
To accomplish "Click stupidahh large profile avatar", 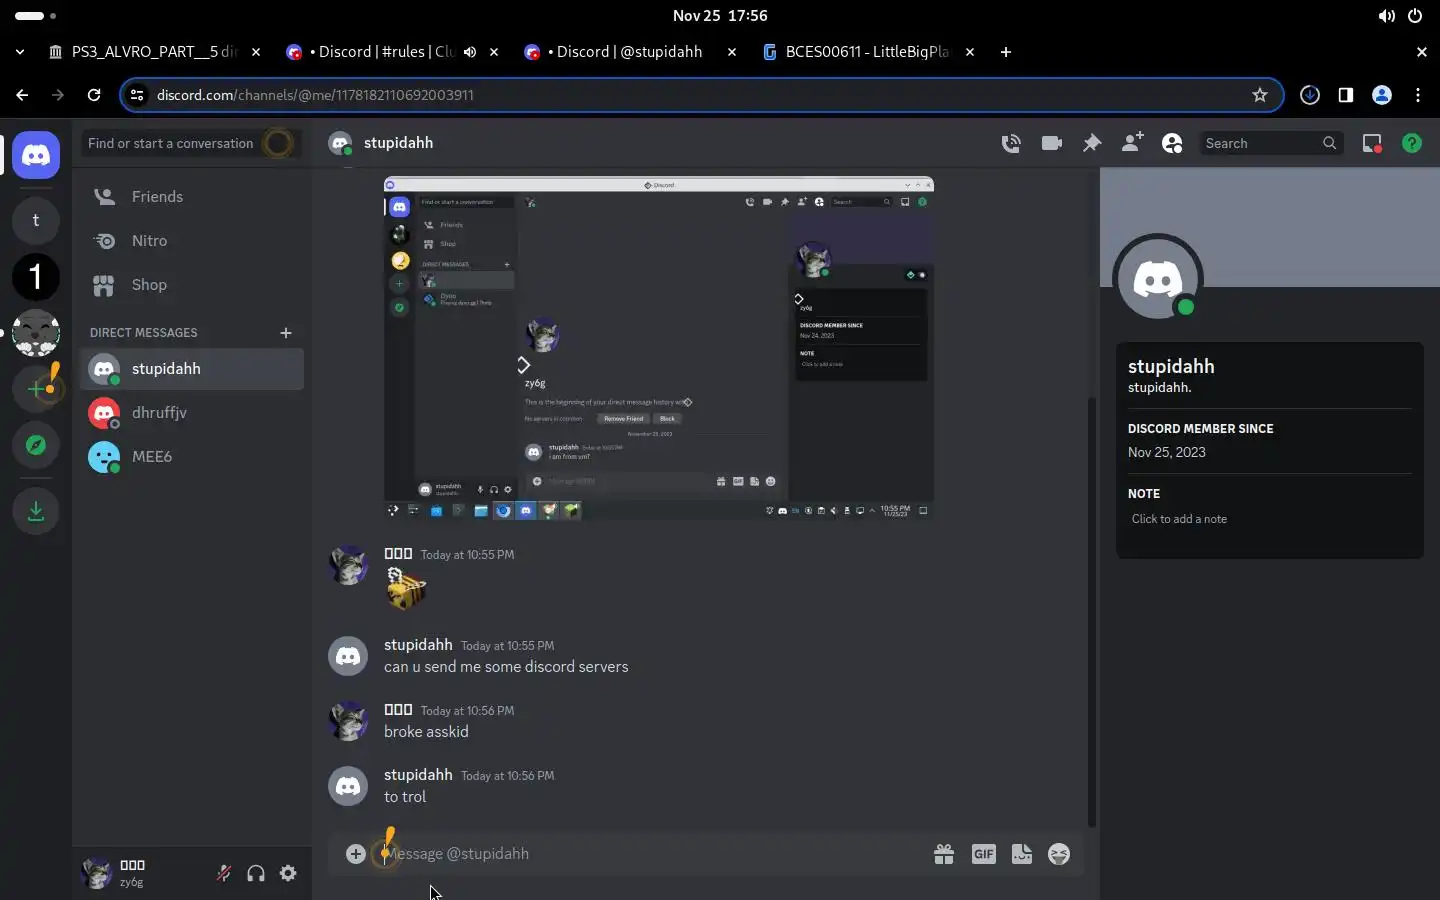I will [x=1158, y=279].
